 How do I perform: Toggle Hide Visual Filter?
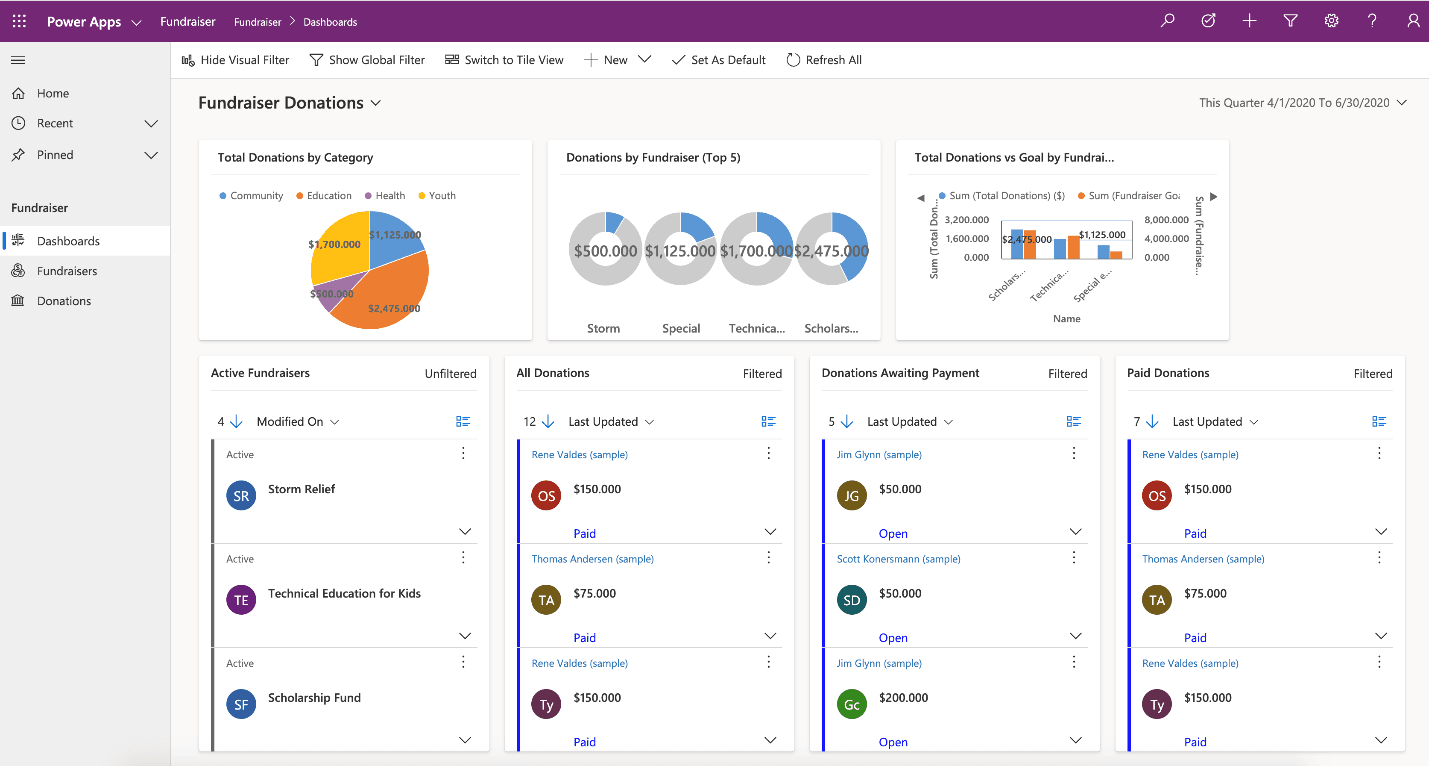235,60
